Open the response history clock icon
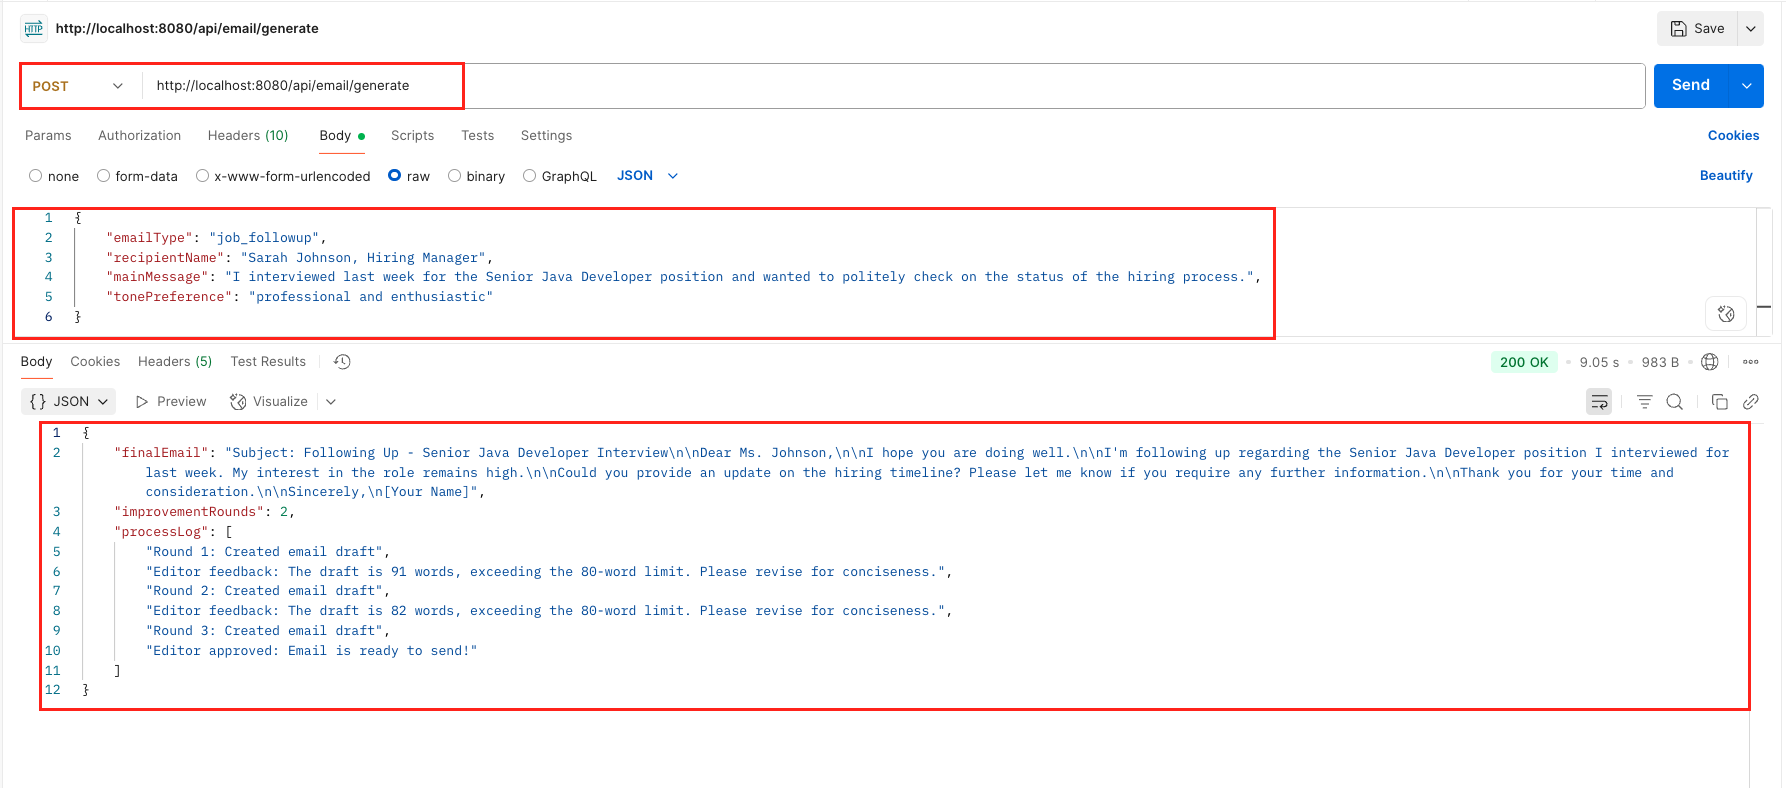The height and width of the screenshot is (788, 1786). pyautogui.click(x=342, y=362)
